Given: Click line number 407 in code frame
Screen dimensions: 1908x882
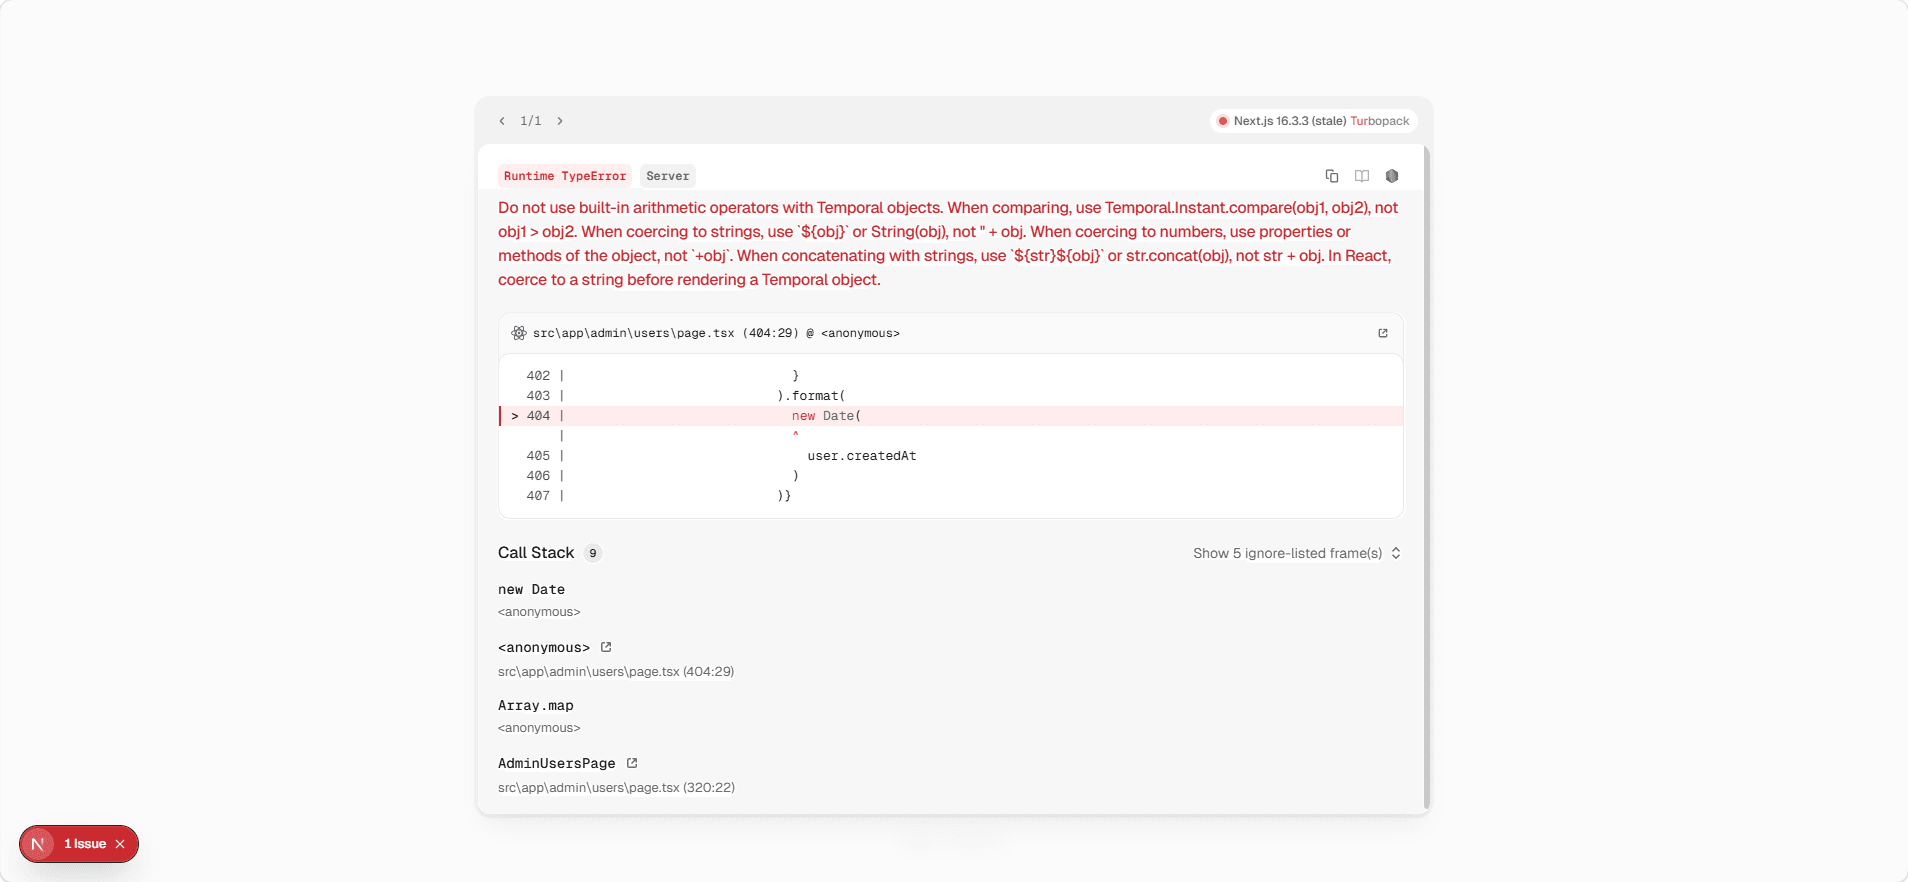Looking at the screenshot, I should pyautogui.click(x=538, y=496).
